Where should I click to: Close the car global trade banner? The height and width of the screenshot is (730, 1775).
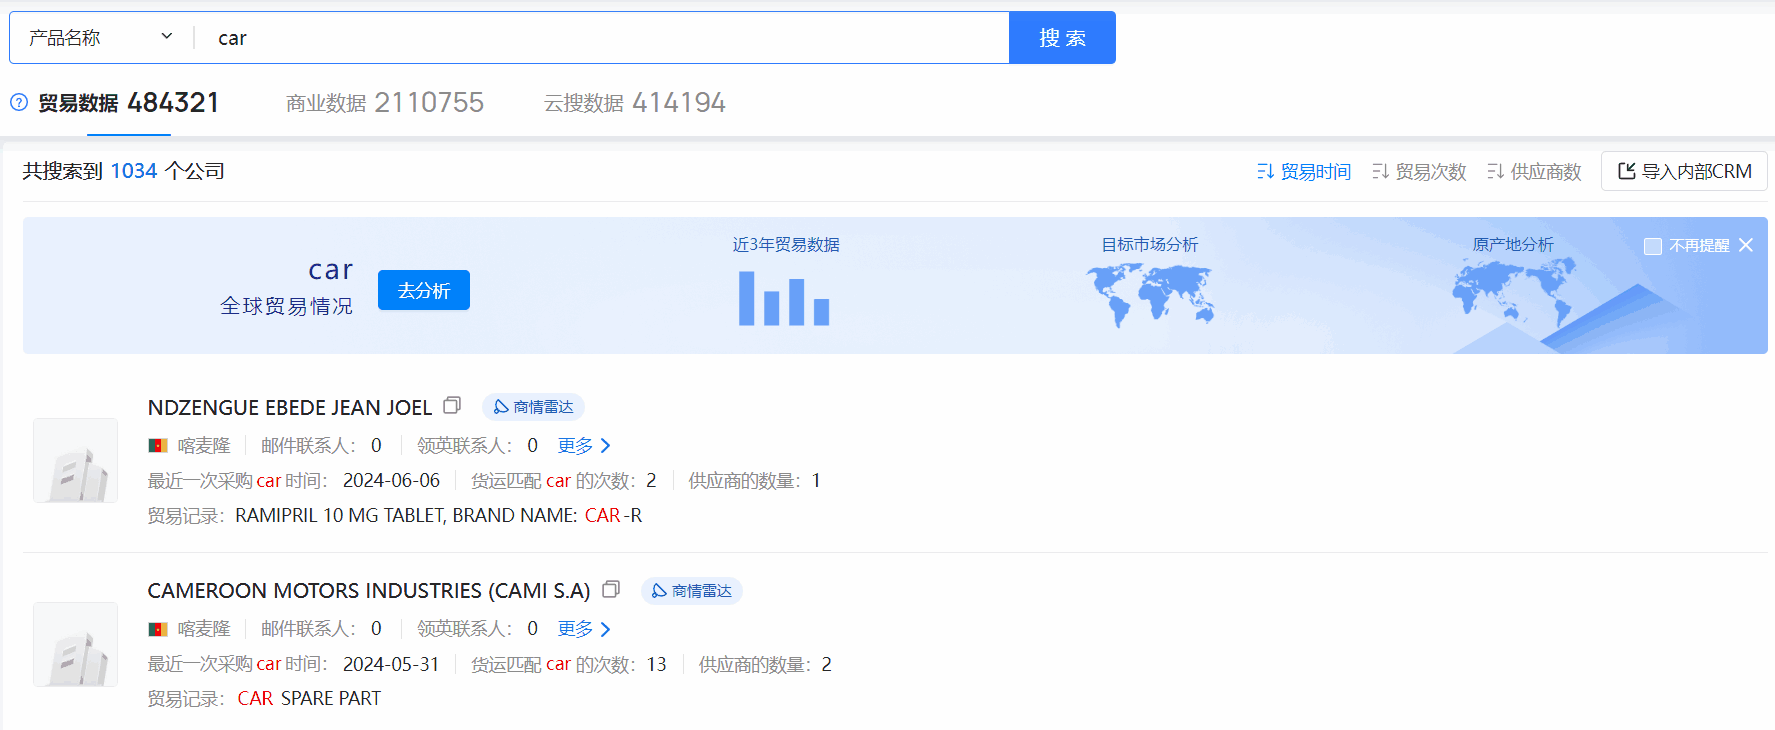click(1746, 245)
